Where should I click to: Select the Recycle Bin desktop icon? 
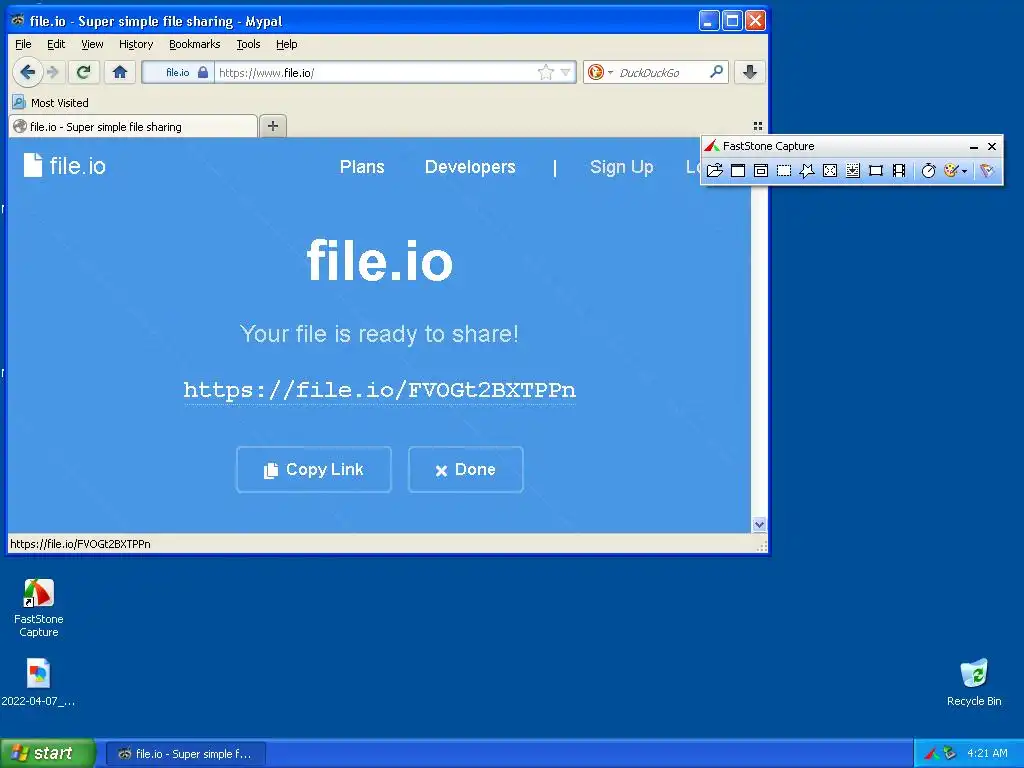pos(974,683)
